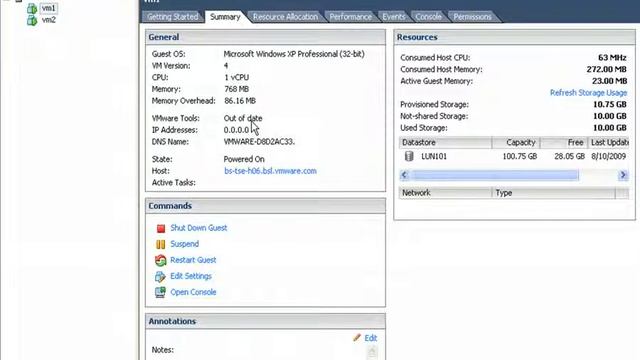
Task: Click the 1 vCPU value
Action: click(236, 77)
